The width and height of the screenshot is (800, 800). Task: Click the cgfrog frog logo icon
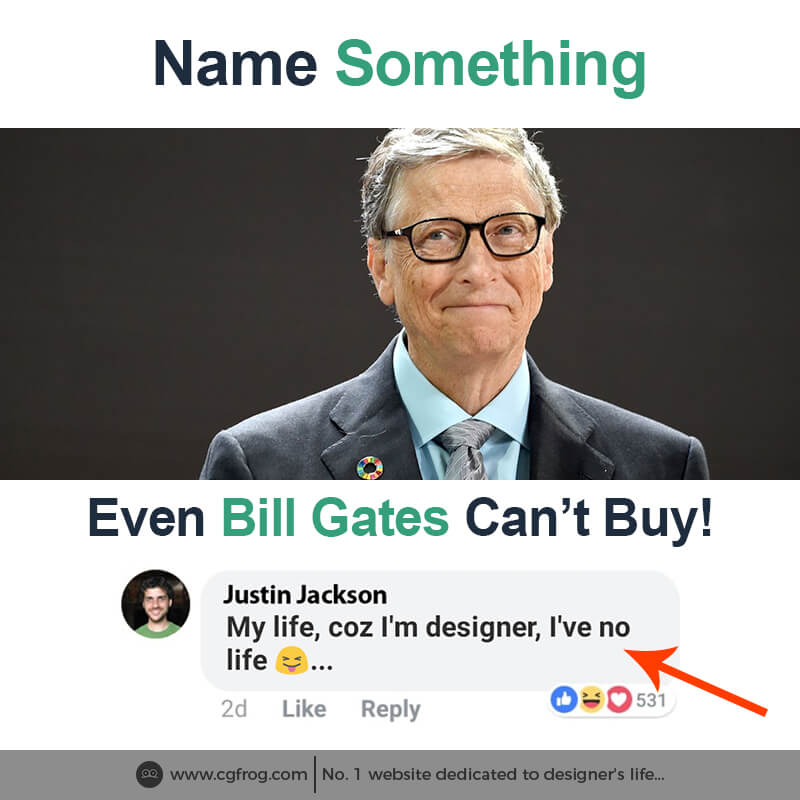pos(149,774)
